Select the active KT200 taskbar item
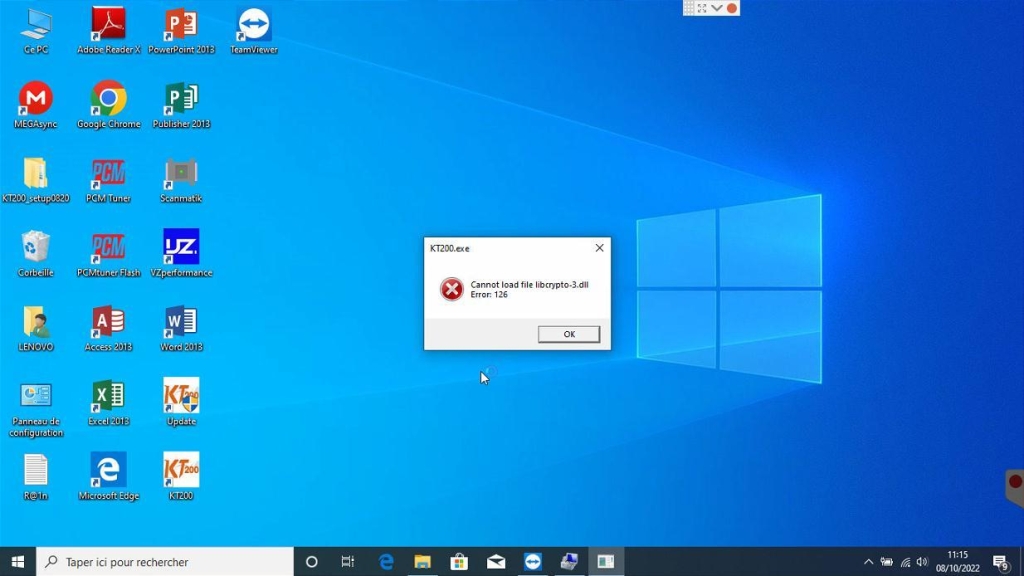The height and width of the screenshot is (576, 1024). pyautogui.click(x=605, y=562)
